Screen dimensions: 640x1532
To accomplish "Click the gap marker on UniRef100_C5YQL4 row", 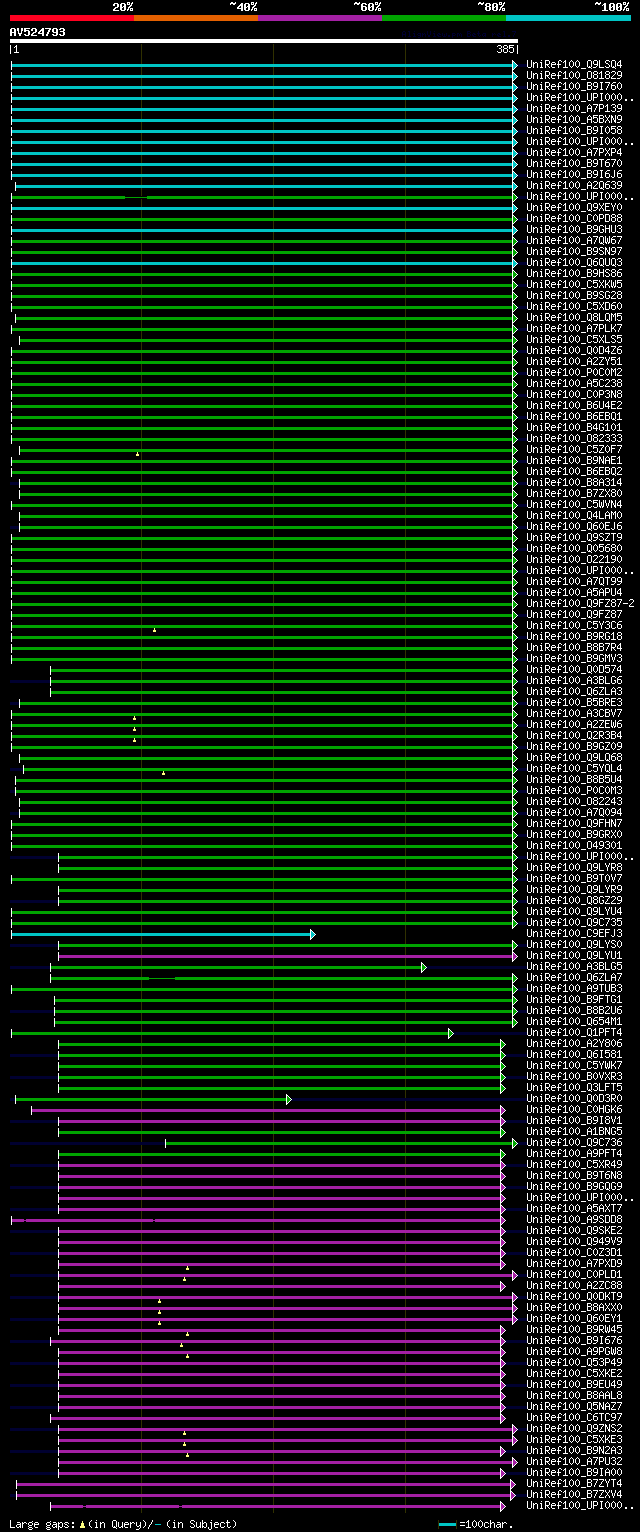I will (x=164, y=773).
